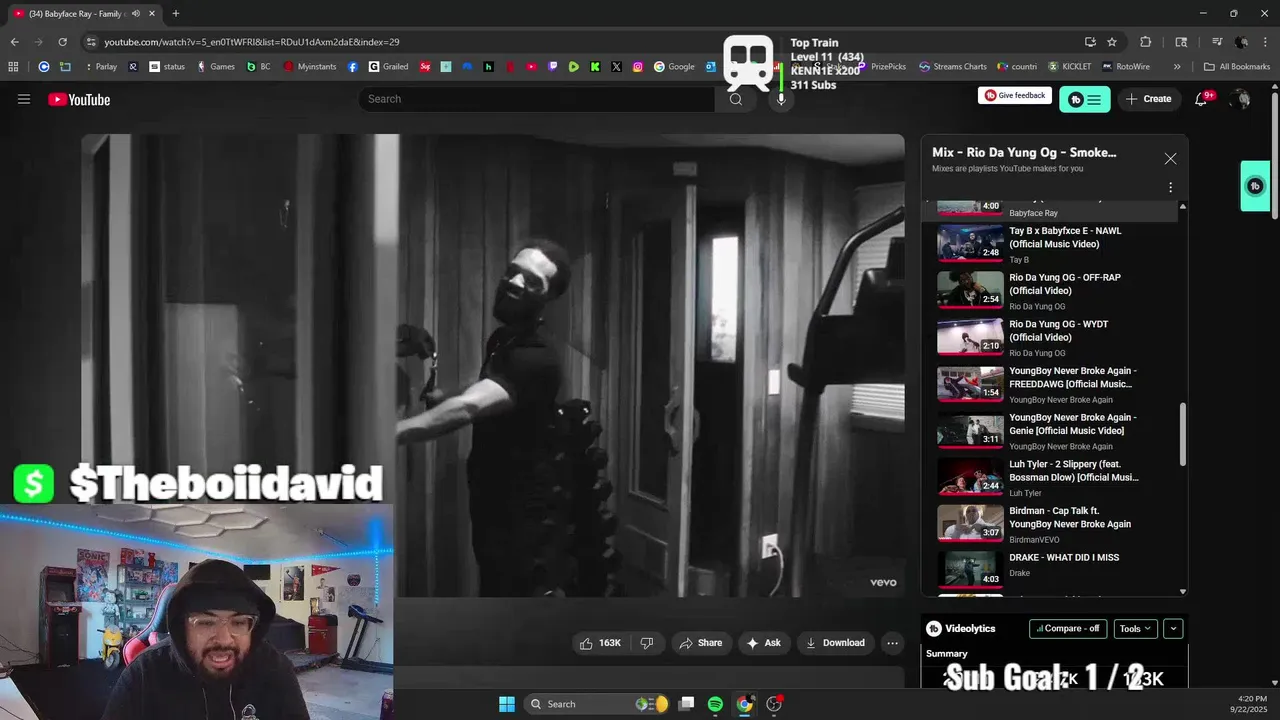Open the Facebook bookmark icon
The width and height of the screenshot is (1280, 720).
(x=353, y=67)
